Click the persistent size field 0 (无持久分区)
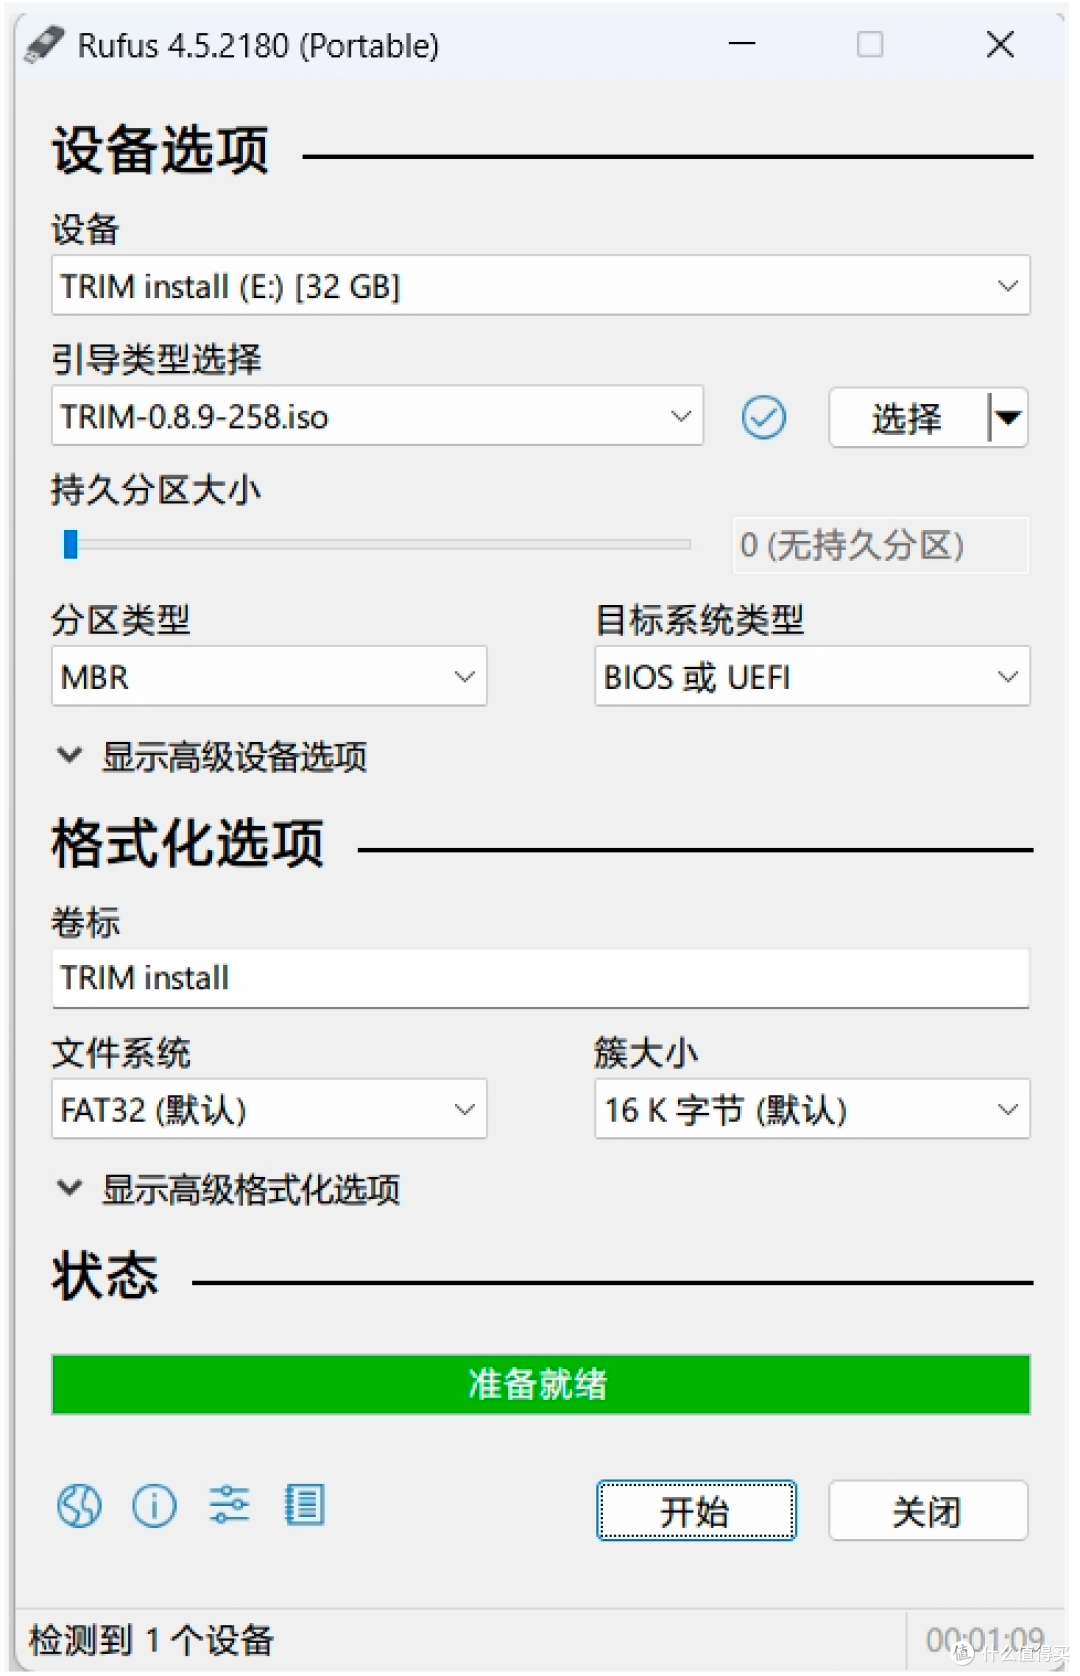 pos(881,545)
